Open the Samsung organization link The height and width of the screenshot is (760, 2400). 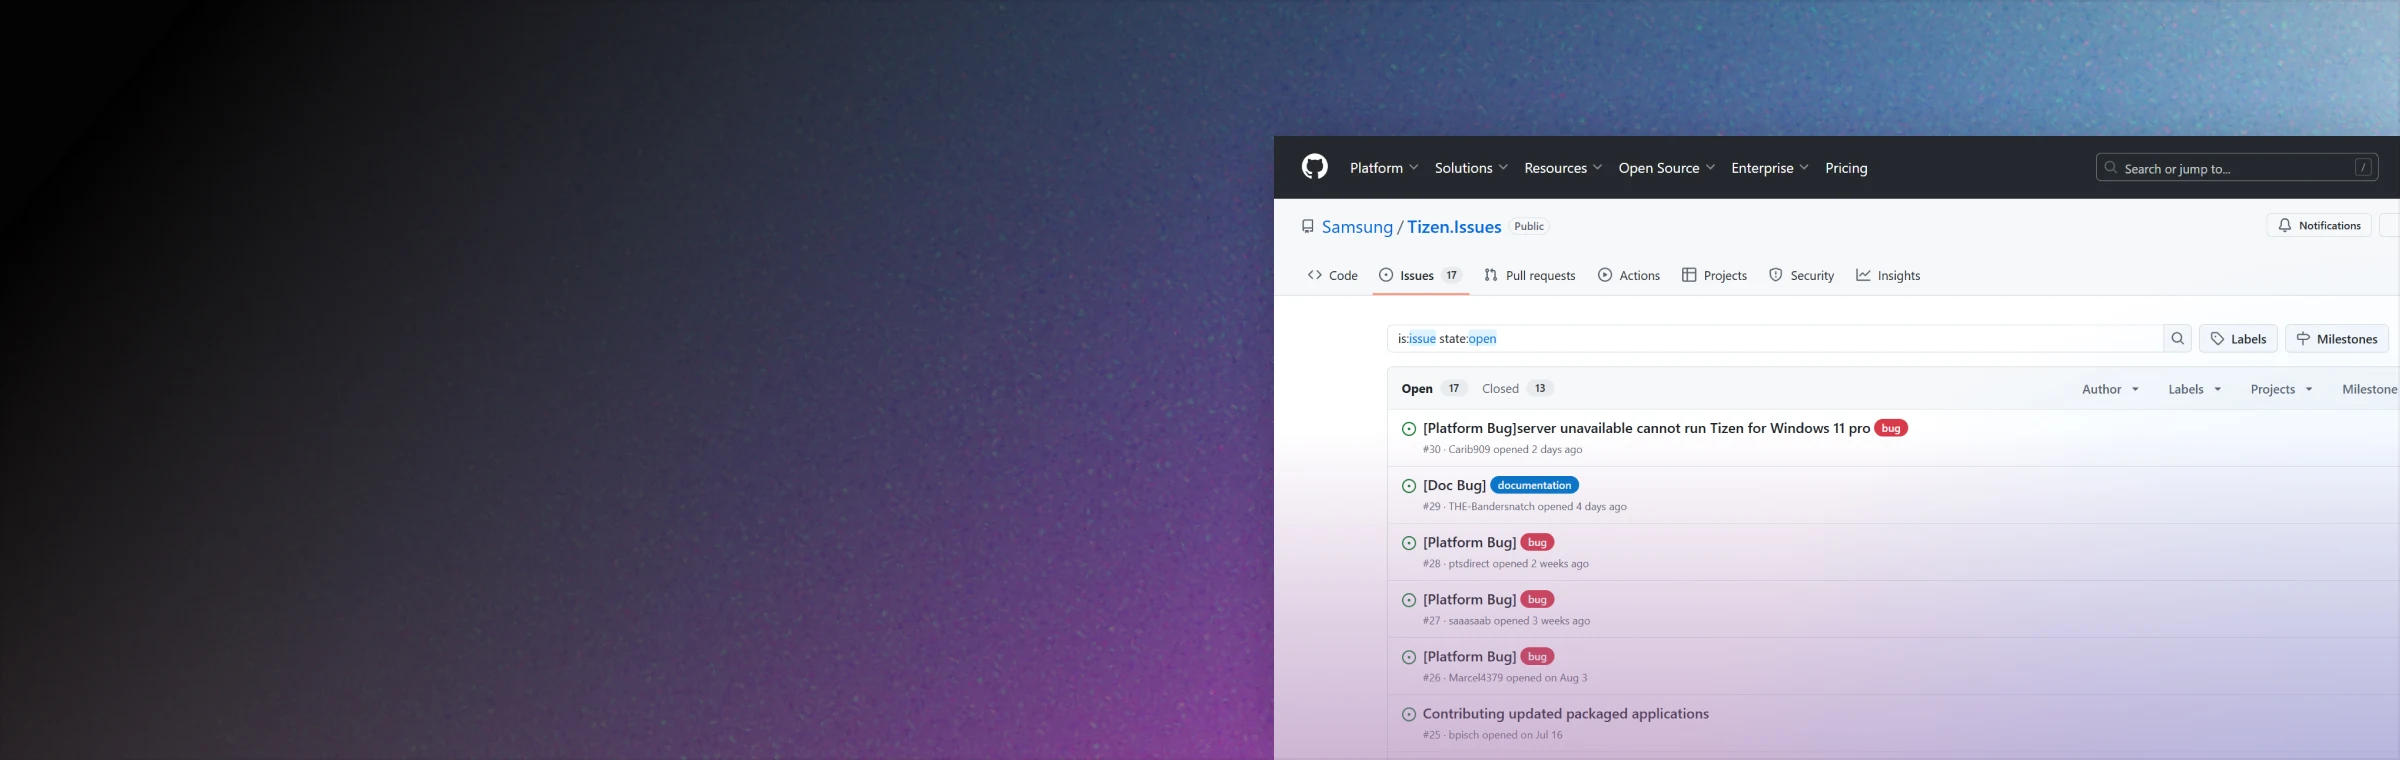tap(1357, 227)
